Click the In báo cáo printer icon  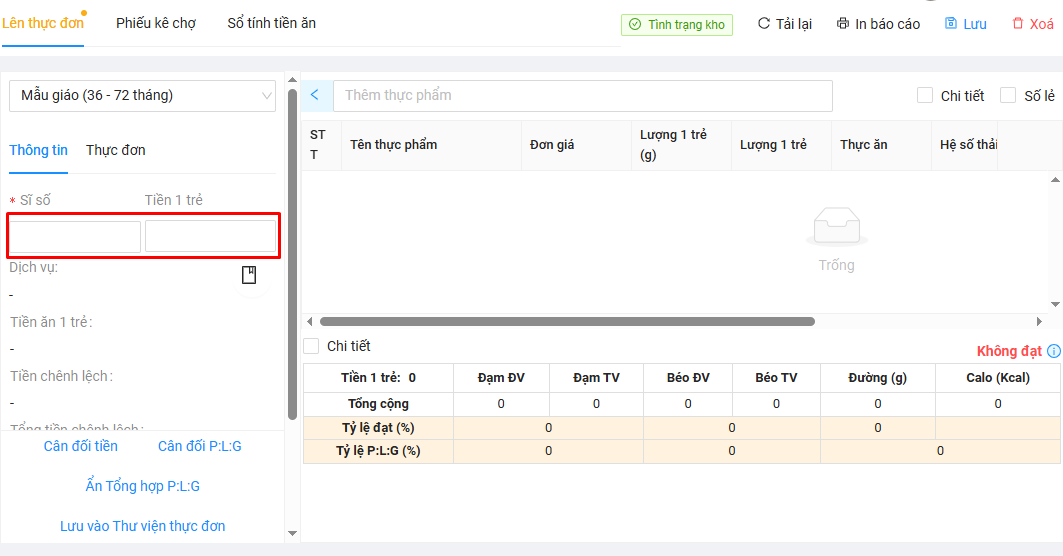click(843, 24)
